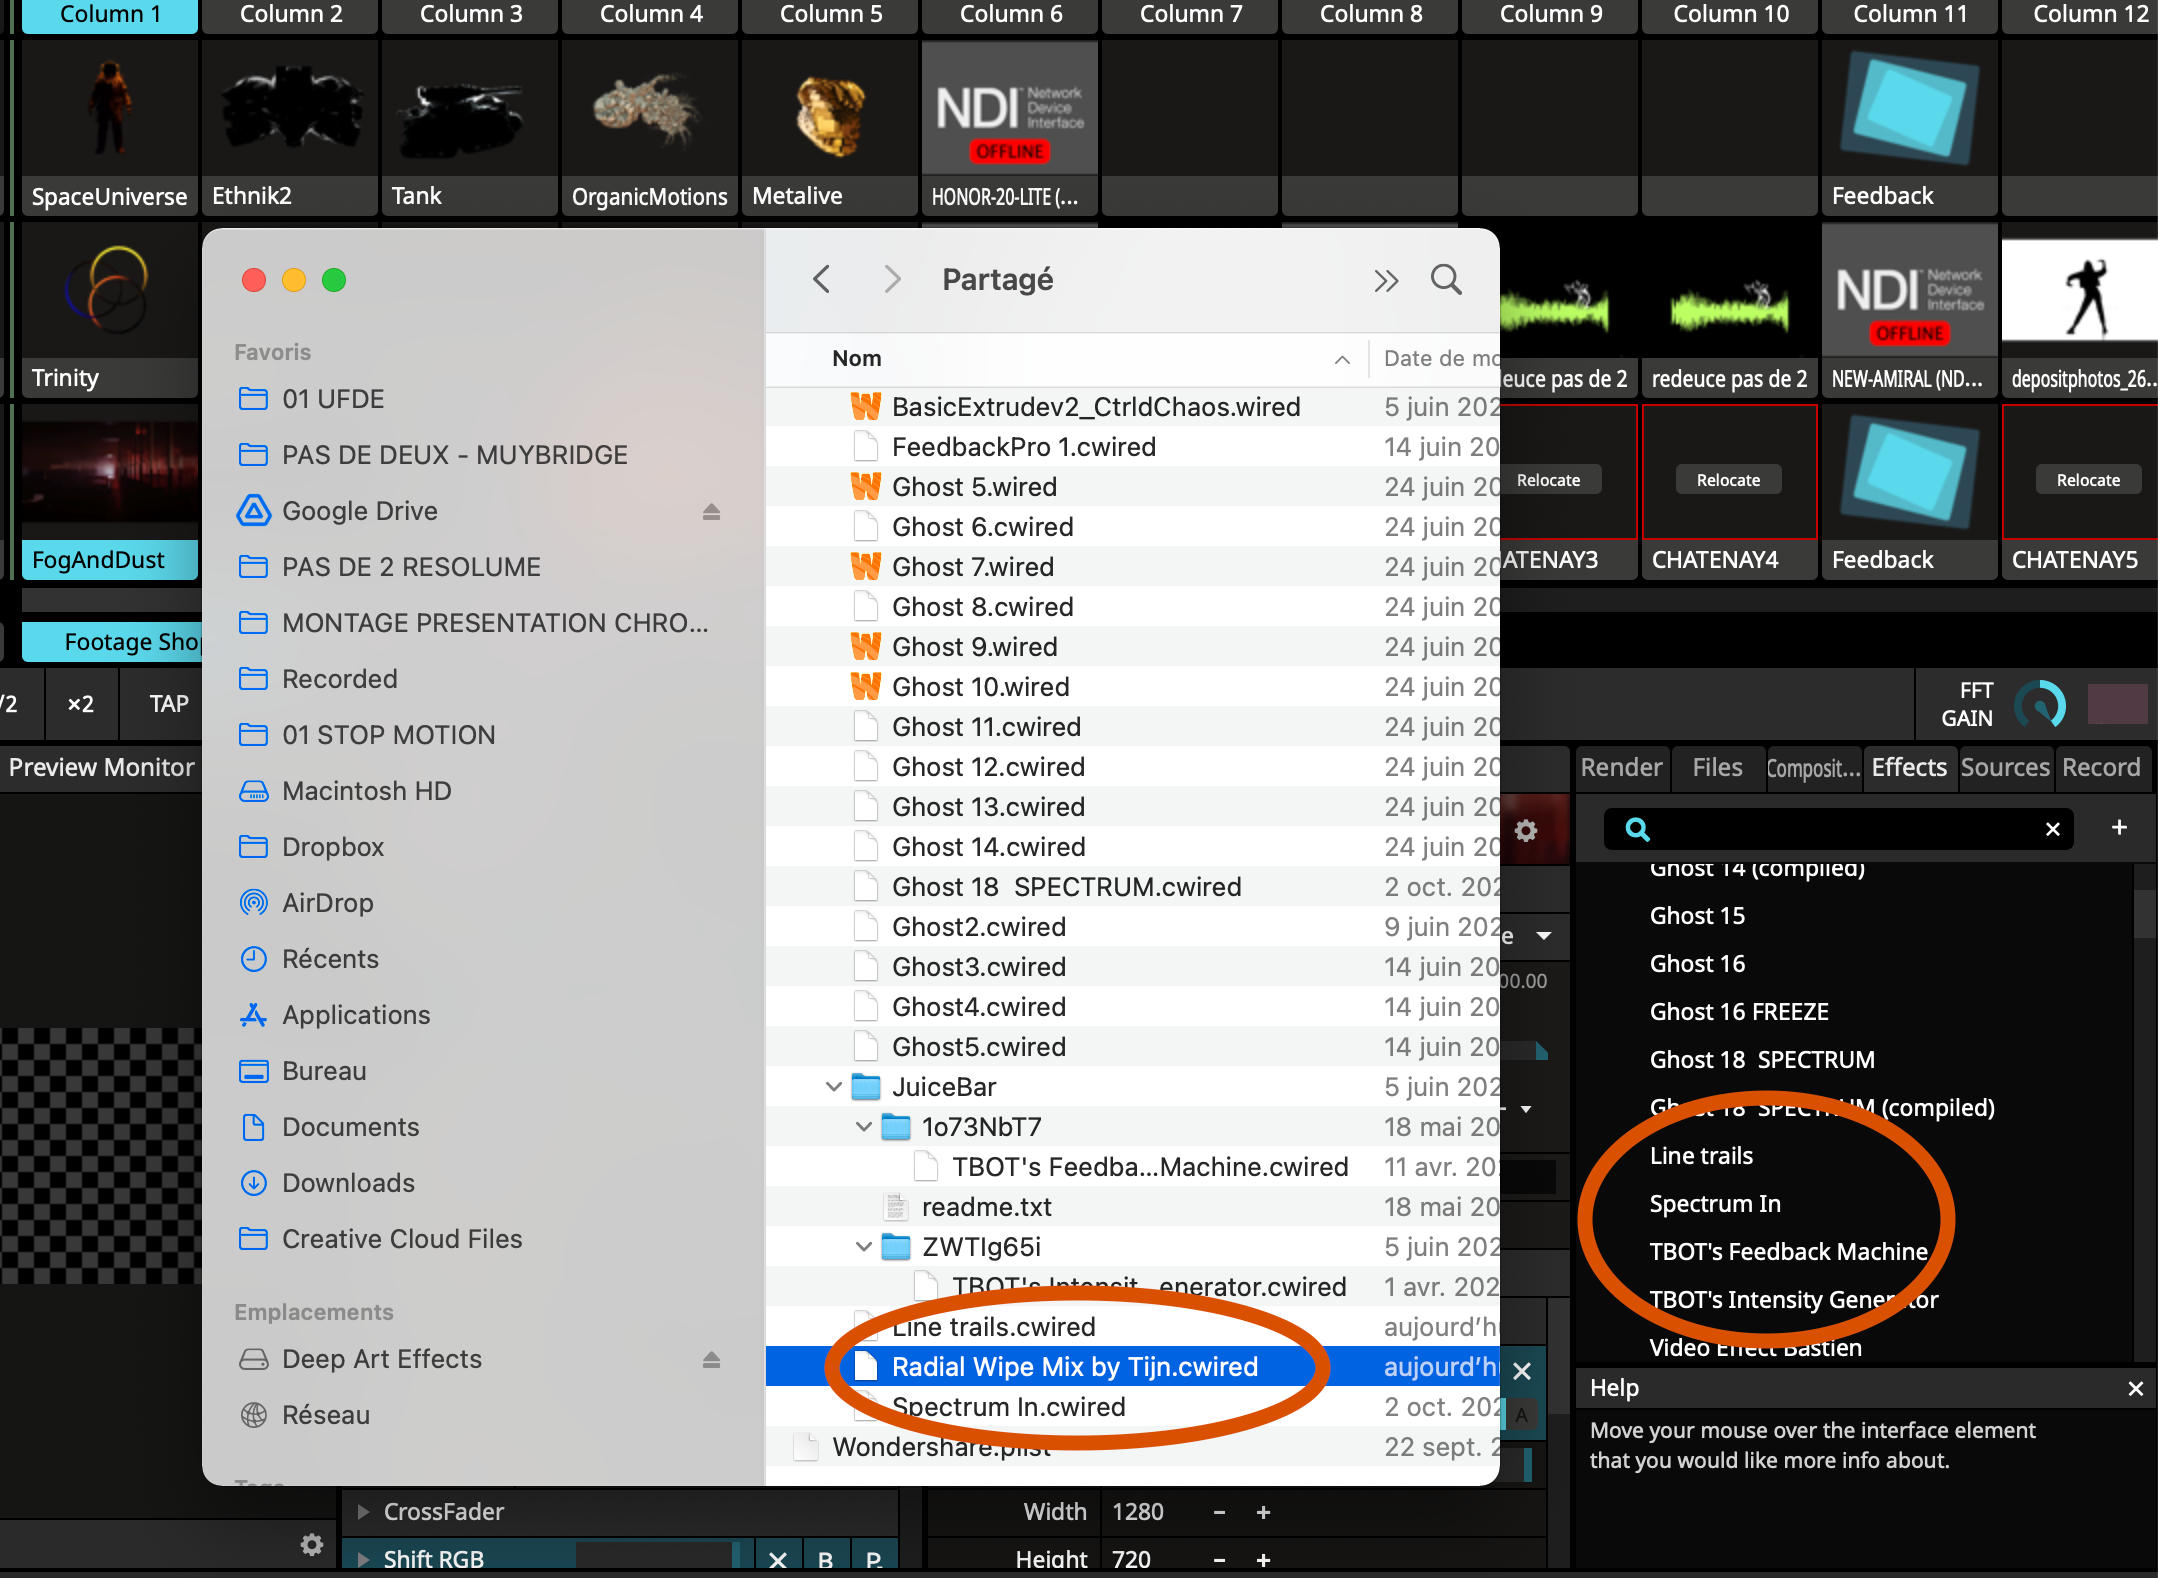Viewport: 2158px width, 1578px height.
Task: Collapse the JuiceBar folder
Action: point(833,1087)
